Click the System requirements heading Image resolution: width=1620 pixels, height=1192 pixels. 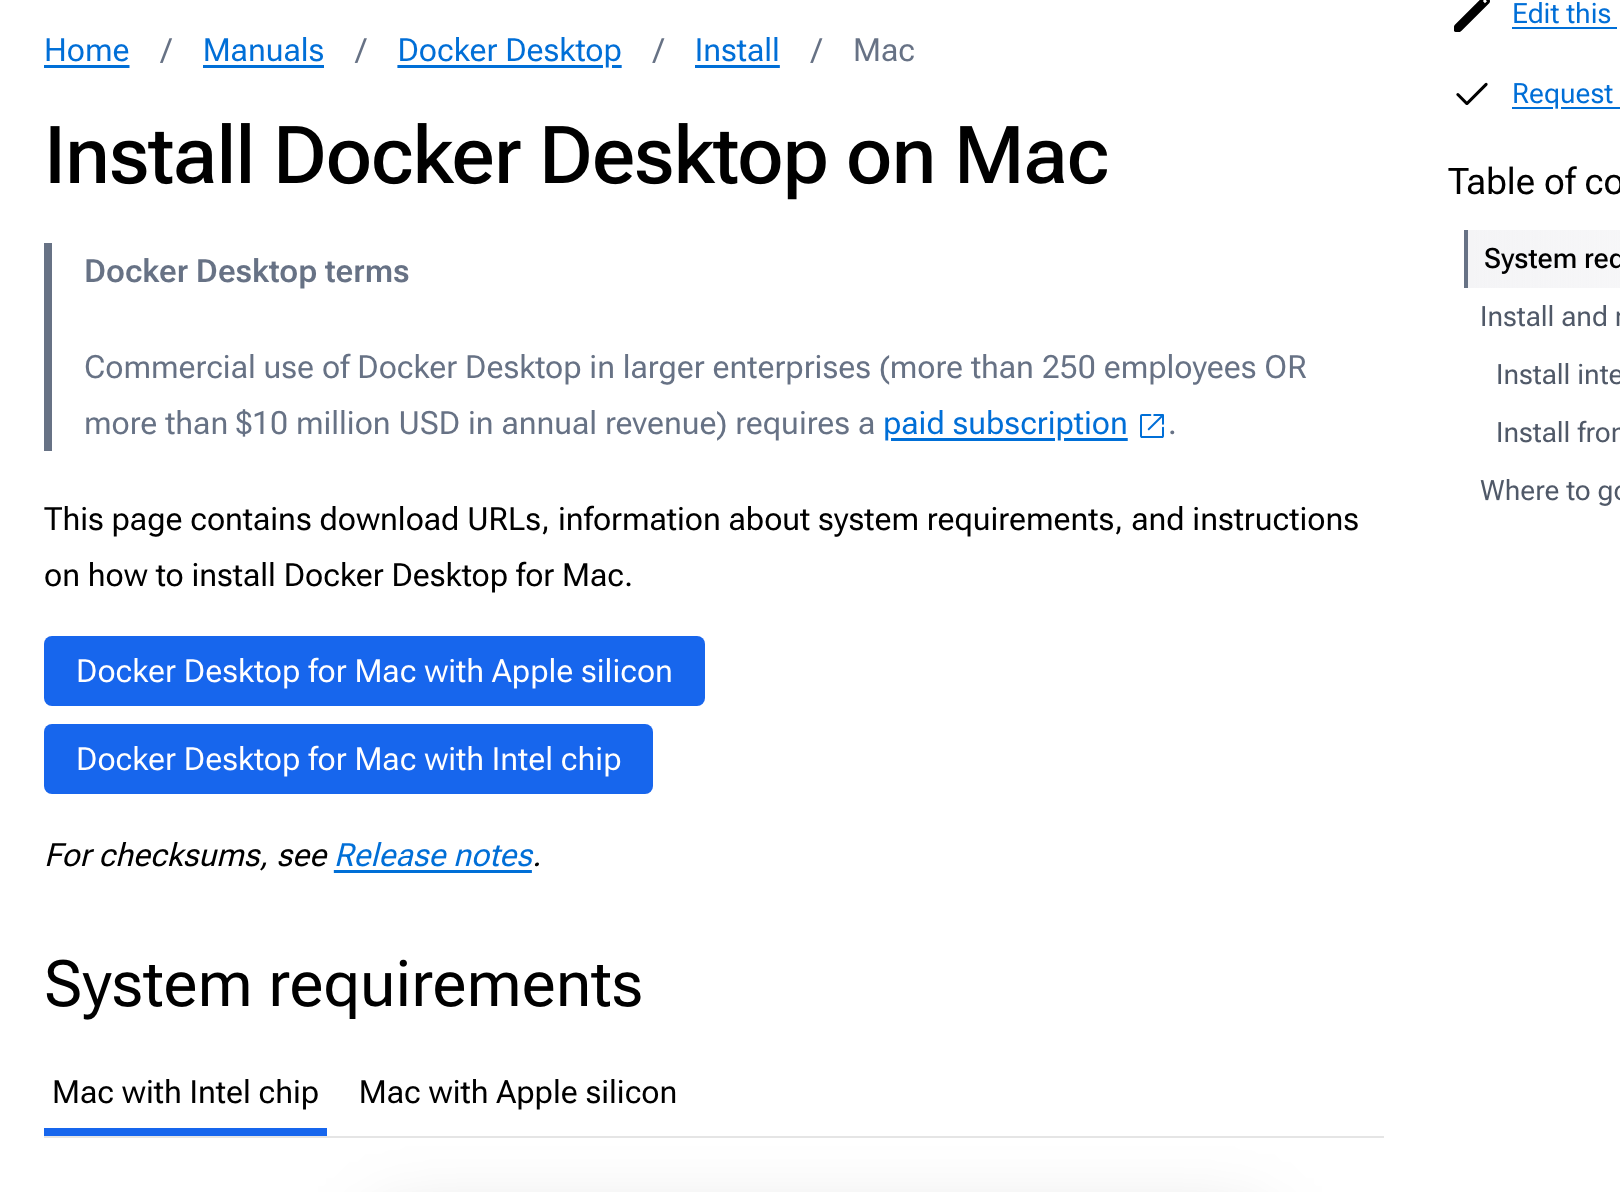pos(343,986)
